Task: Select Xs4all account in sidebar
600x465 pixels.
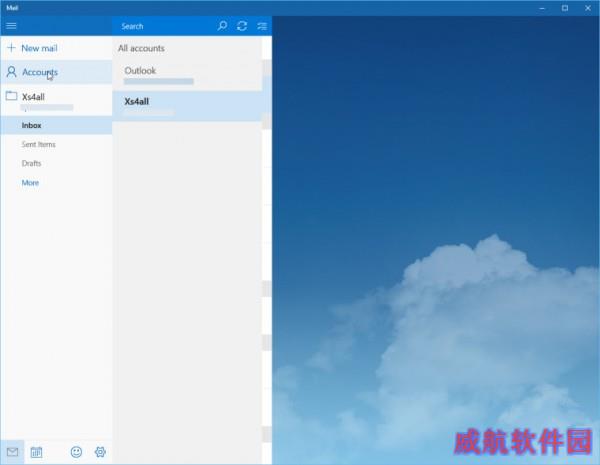Action: 56,100
